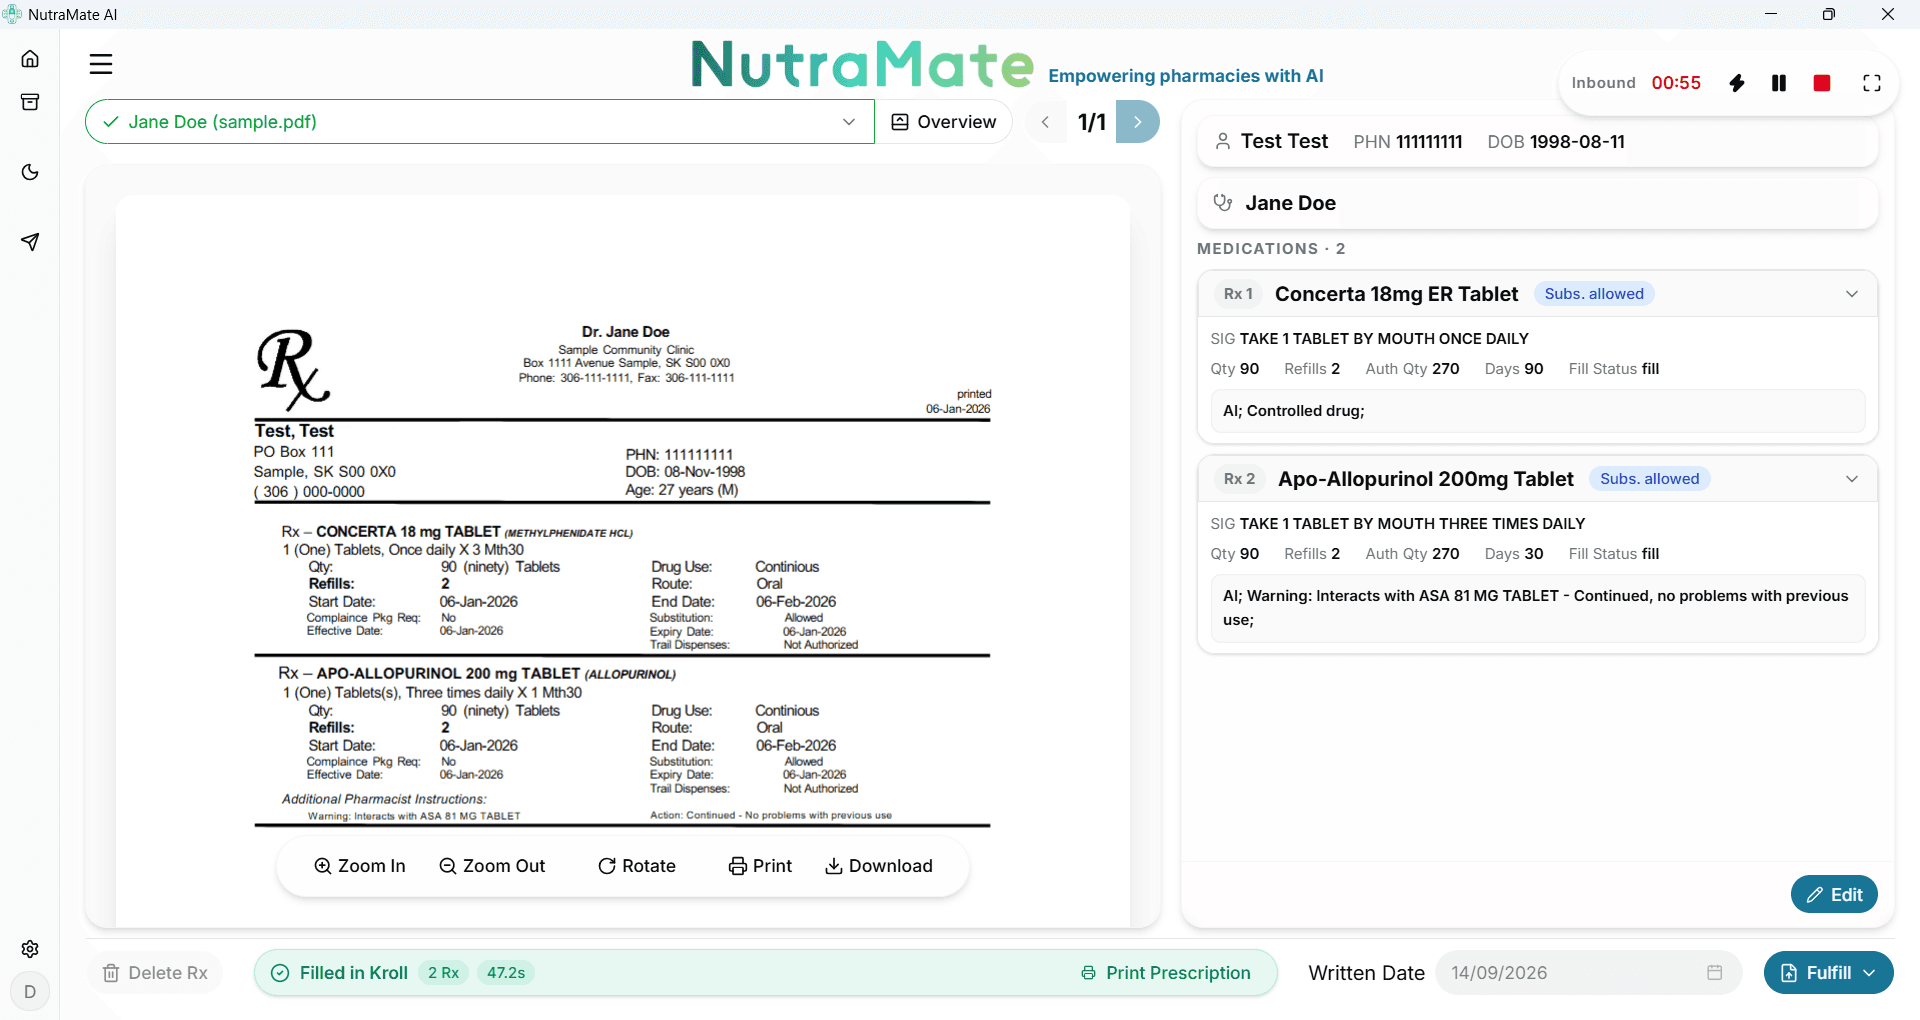Click the lightning bolt icon

1737,83
